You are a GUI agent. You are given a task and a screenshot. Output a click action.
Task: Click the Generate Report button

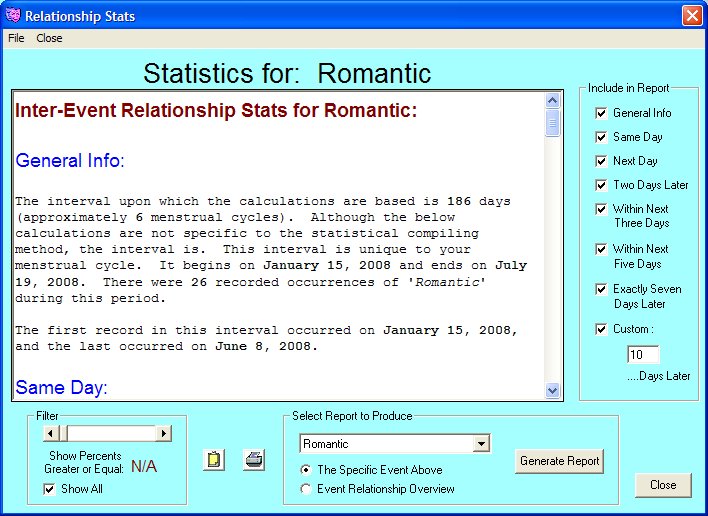(559, 461)
